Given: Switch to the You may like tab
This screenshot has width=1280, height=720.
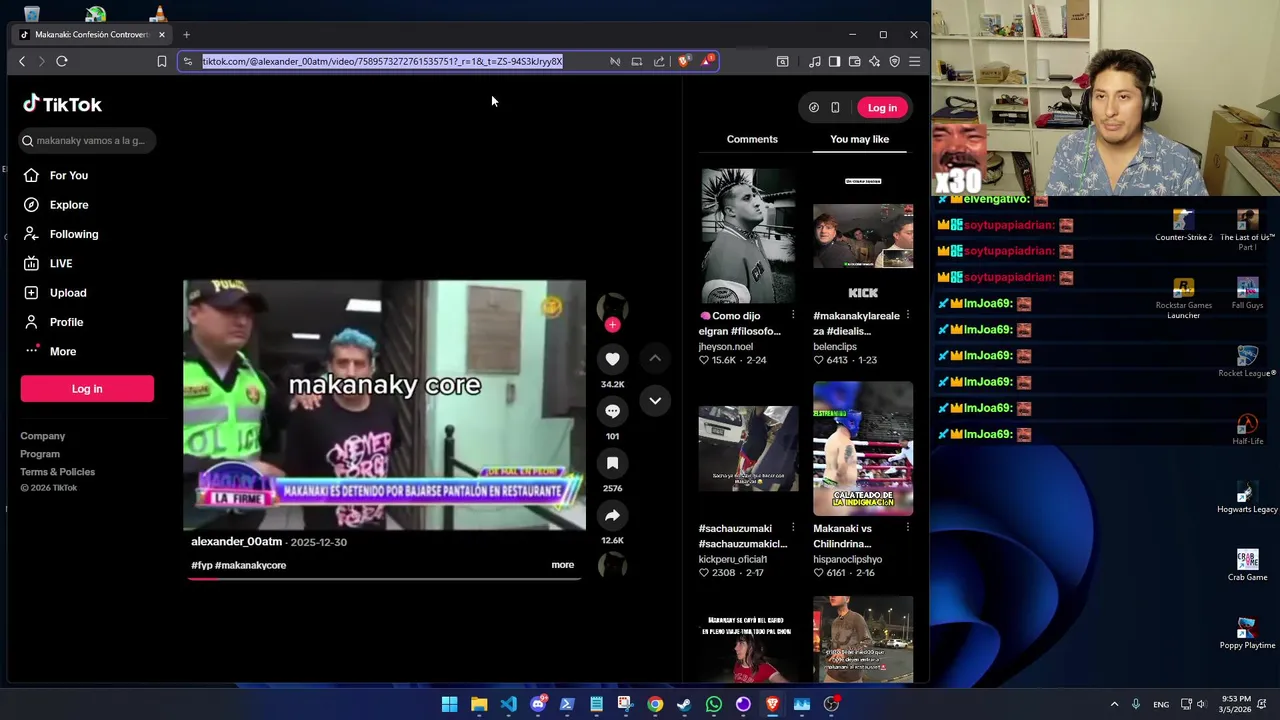Looking at the screenshot, I should 859,139.
